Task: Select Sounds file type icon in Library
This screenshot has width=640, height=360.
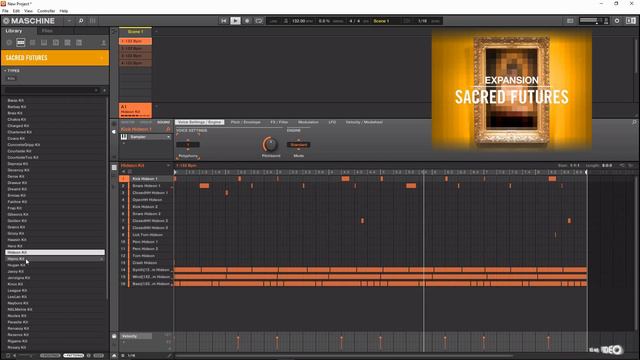Action: tap(32, 42)
